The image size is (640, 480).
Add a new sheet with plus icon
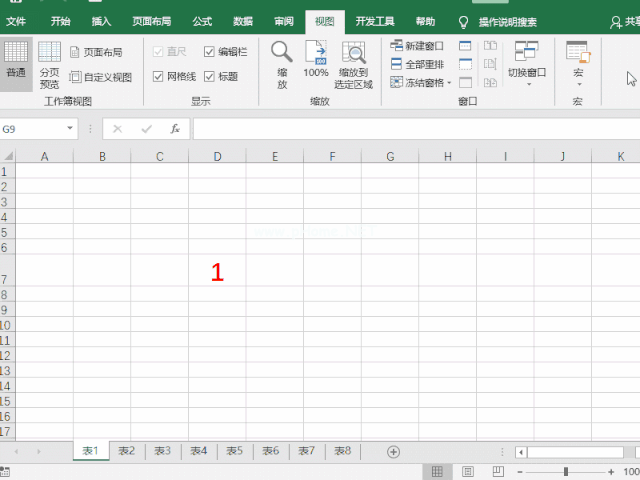pyautogui.click(x=393, y=452)
